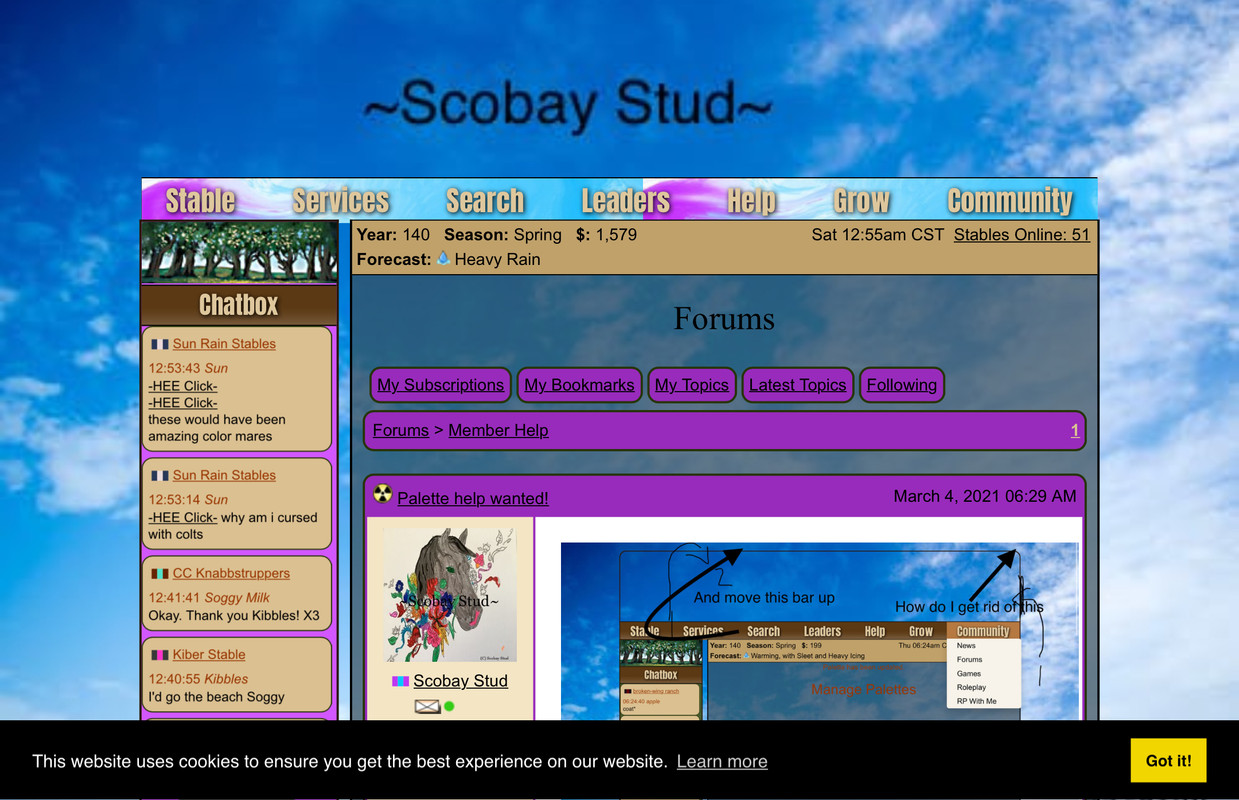Open first Sun Rain Stables chat link at 12:53:43

(224, 344)
